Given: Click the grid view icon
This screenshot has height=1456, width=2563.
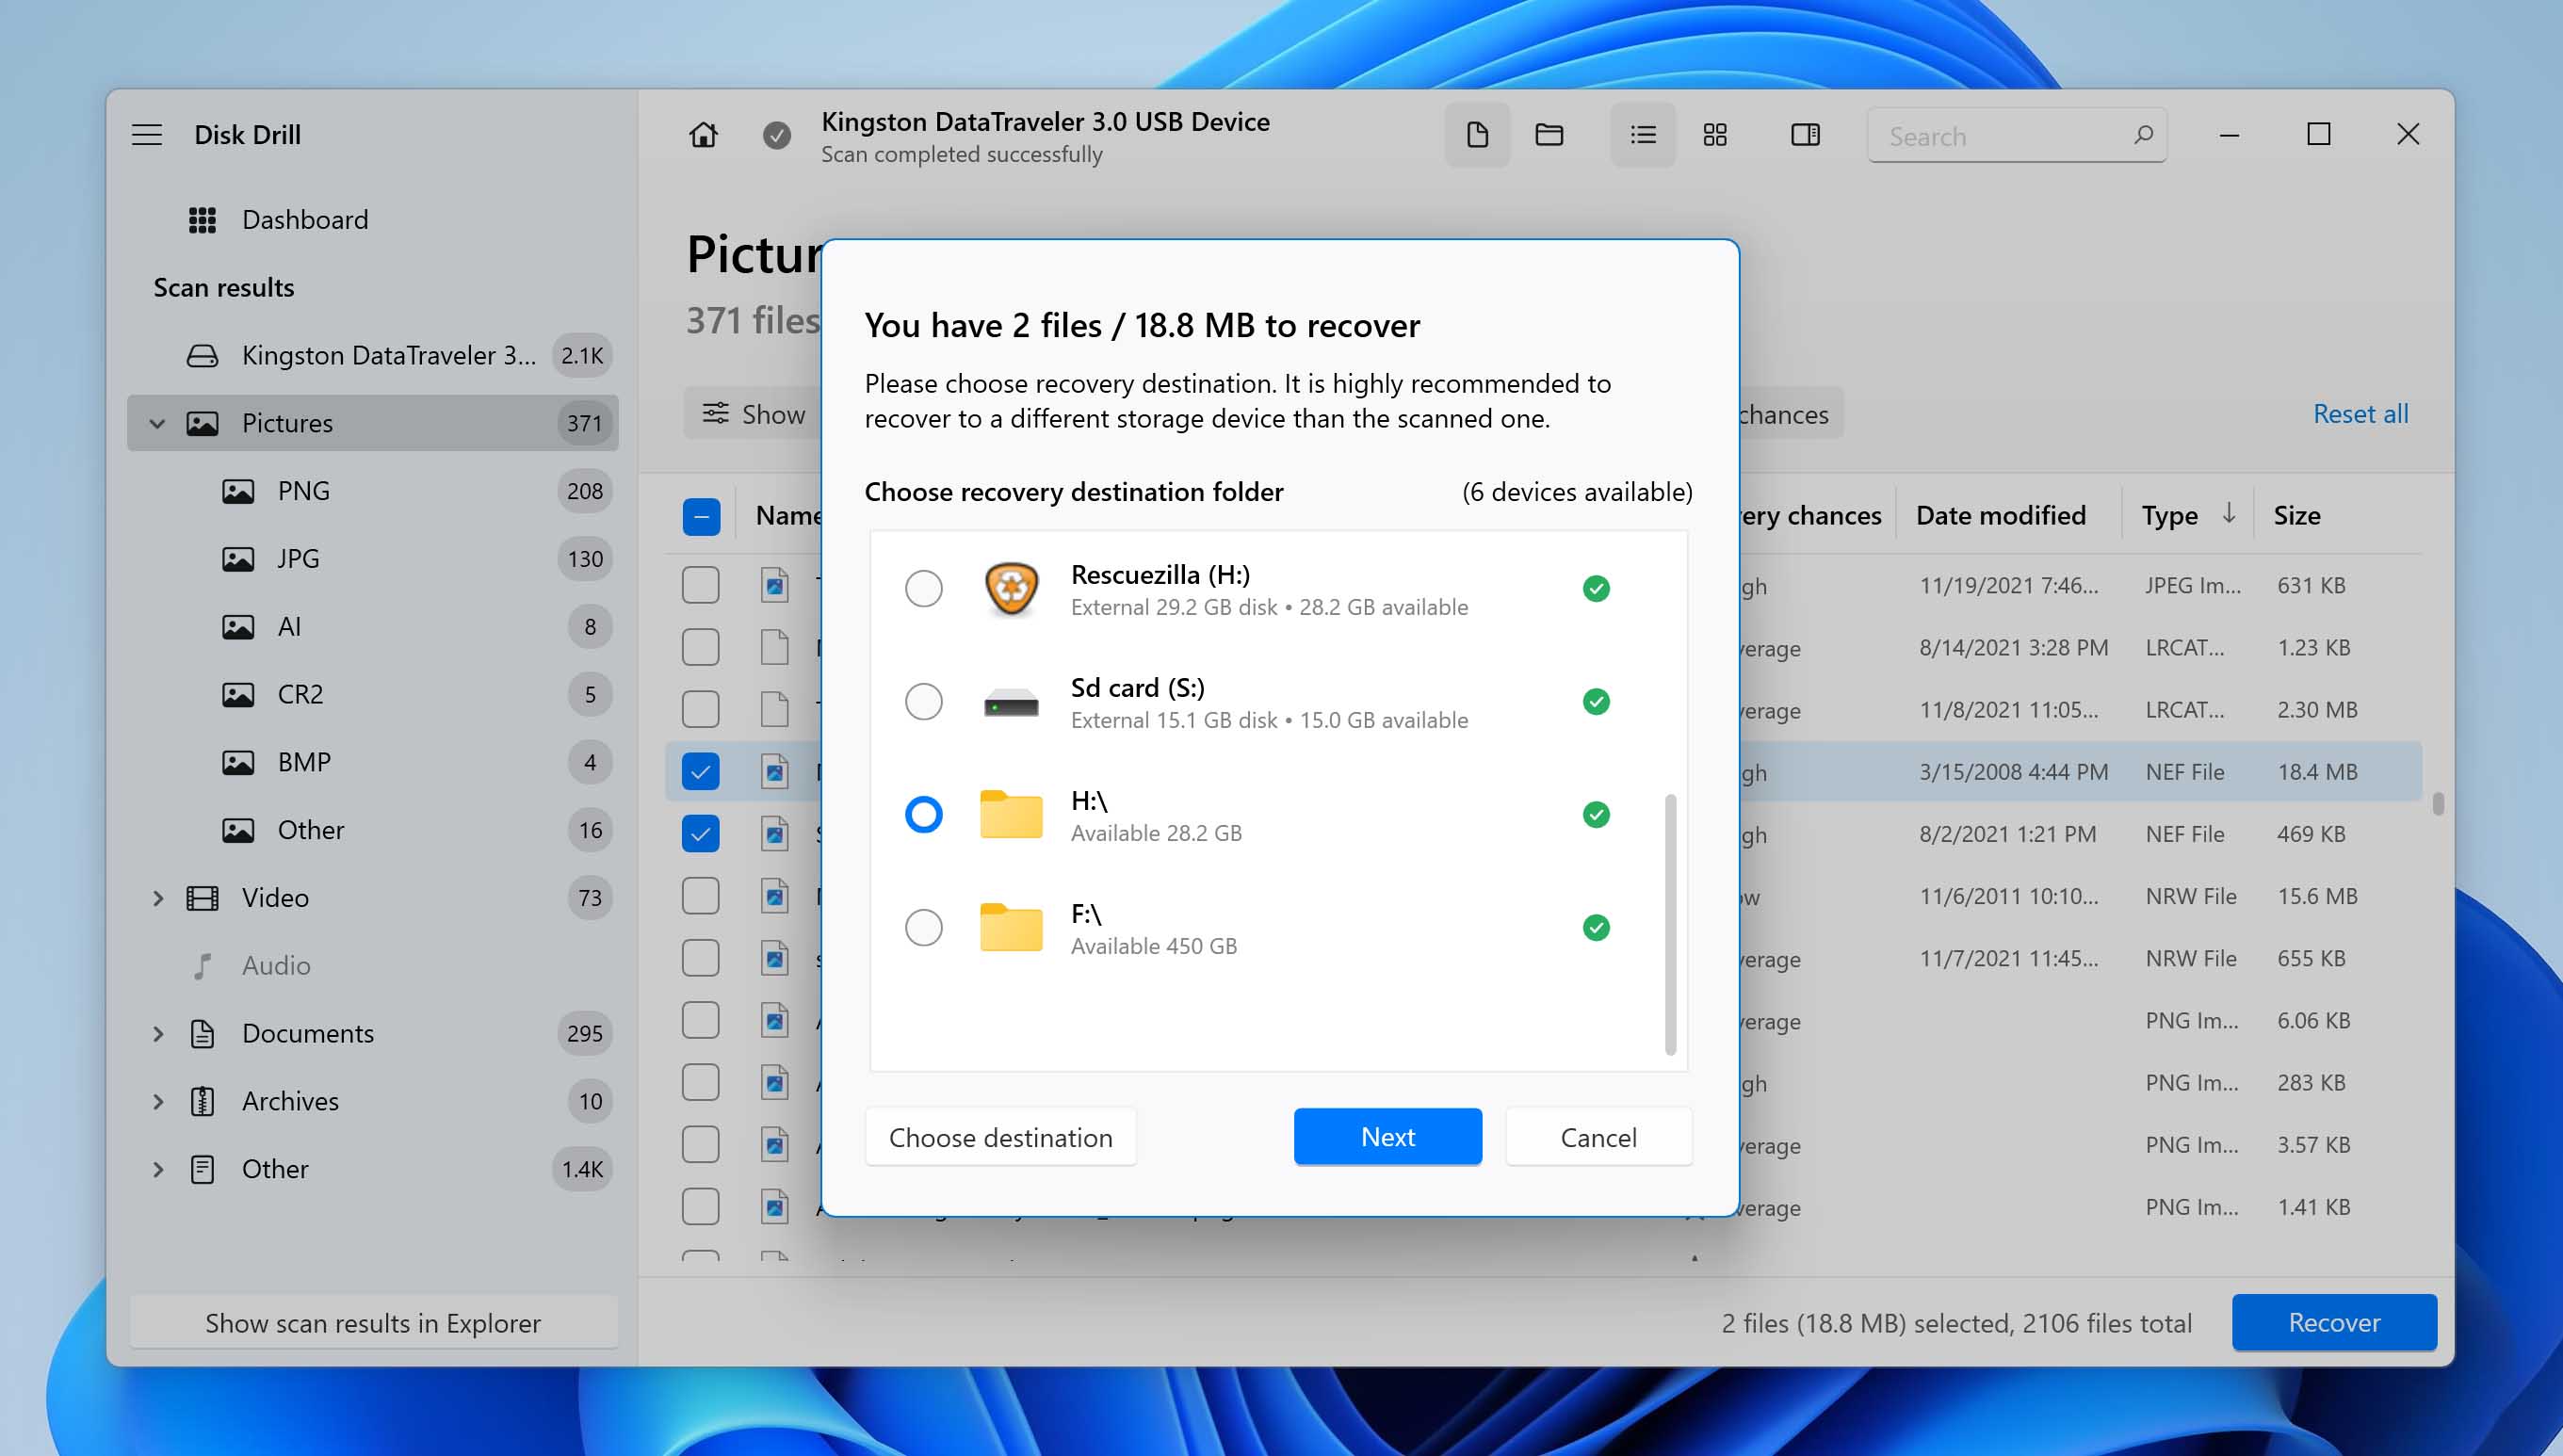Looking at the screenshot, I should pyautogui.click(x=1714, y=134).
